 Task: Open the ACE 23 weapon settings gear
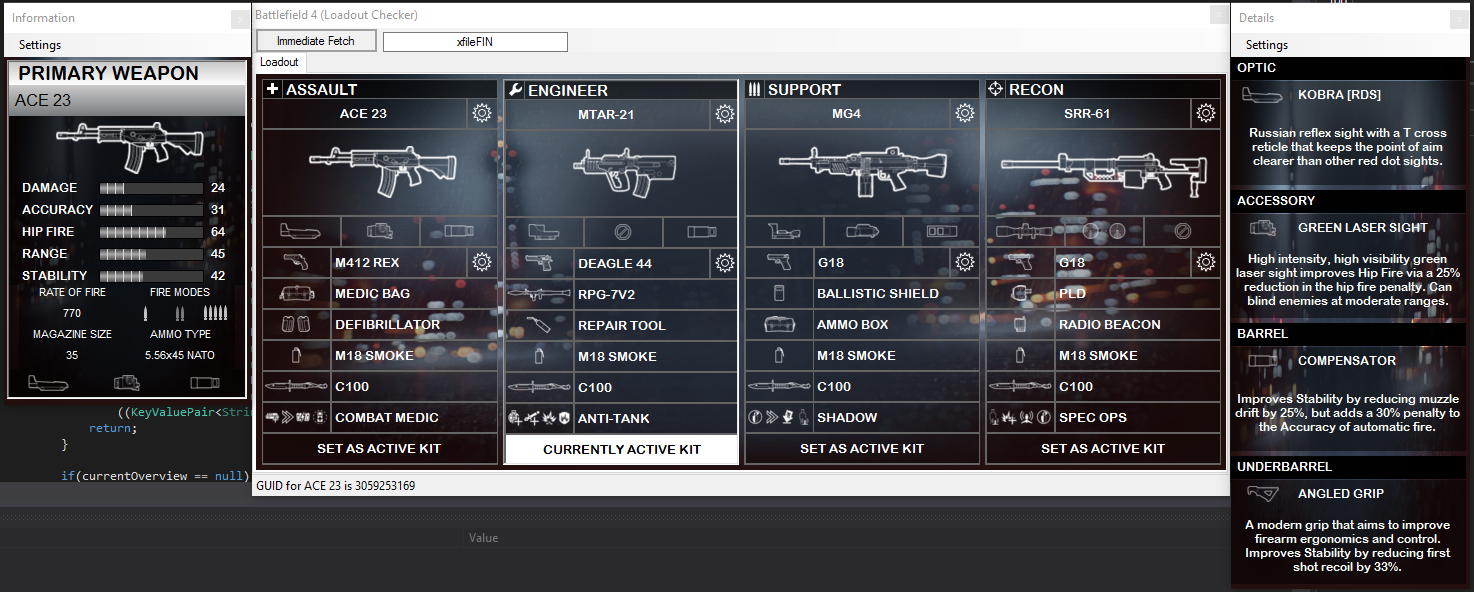(x=482, y=113)
